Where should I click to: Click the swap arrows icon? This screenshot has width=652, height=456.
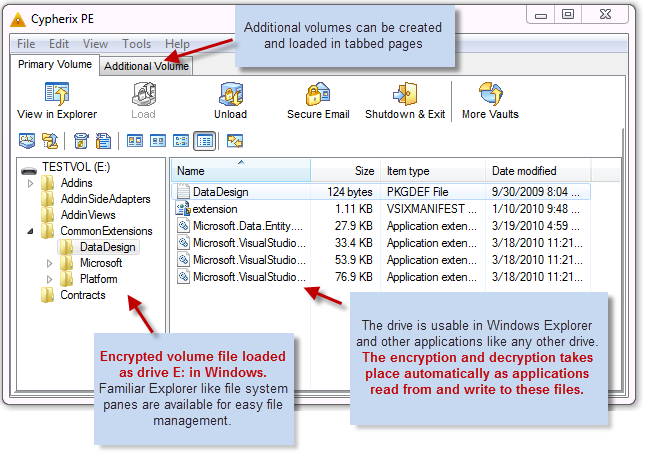click(x=235, y=141)
